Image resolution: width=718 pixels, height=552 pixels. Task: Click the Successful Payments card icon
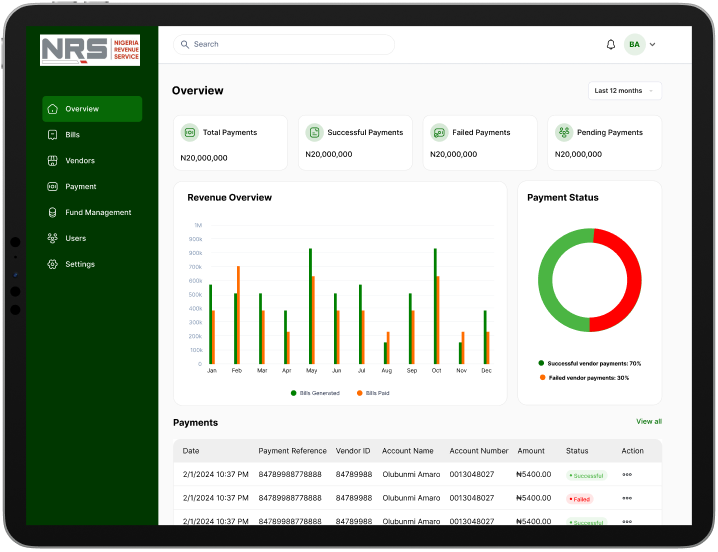(314, 133)
